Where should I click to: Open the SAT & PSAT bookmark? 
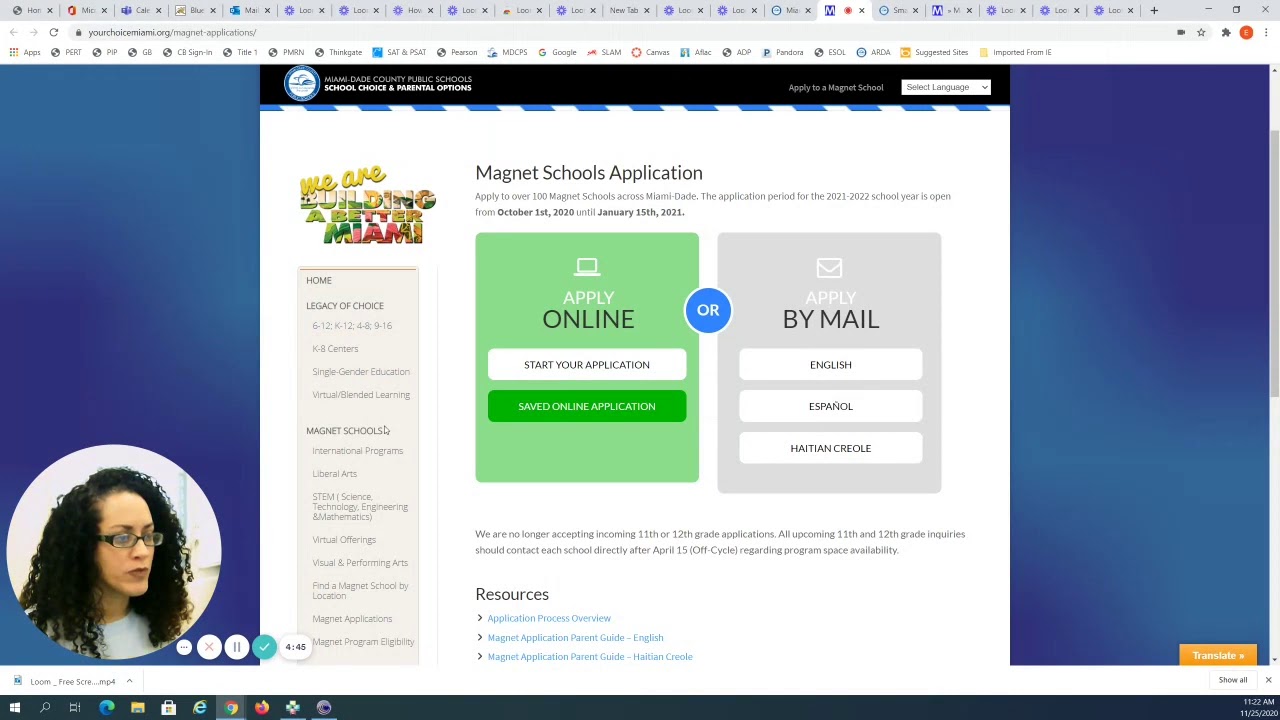(x=399, y=52)
